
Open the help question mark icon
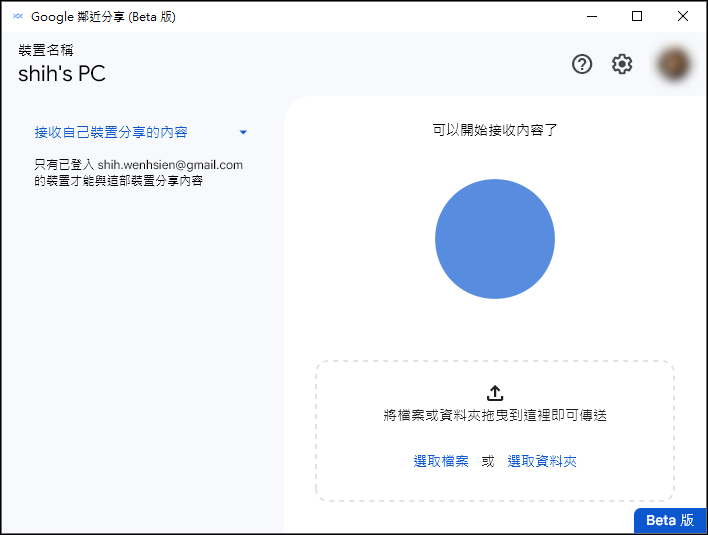[582, 64]
